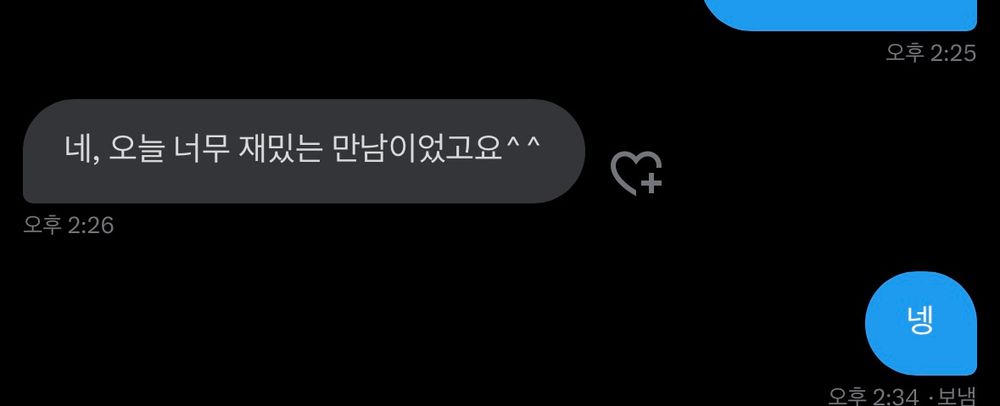Click the 오후 2:26 timestamp under the gray bubble
Image resolution: width=1000 pixels, height=406 pixels.
(x=68, y=225)
